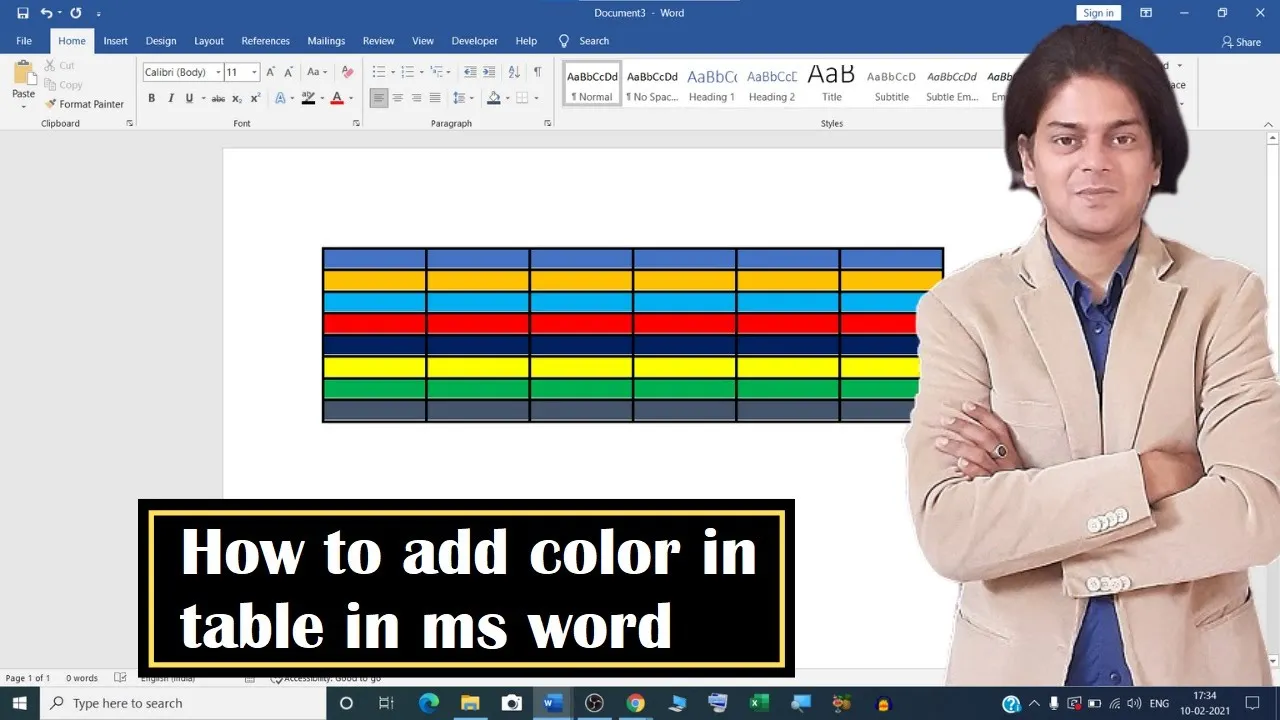This screenshot has height=720, width=1280.
Task: Click the Increase Font Size icon
Action: click(272, 72)
